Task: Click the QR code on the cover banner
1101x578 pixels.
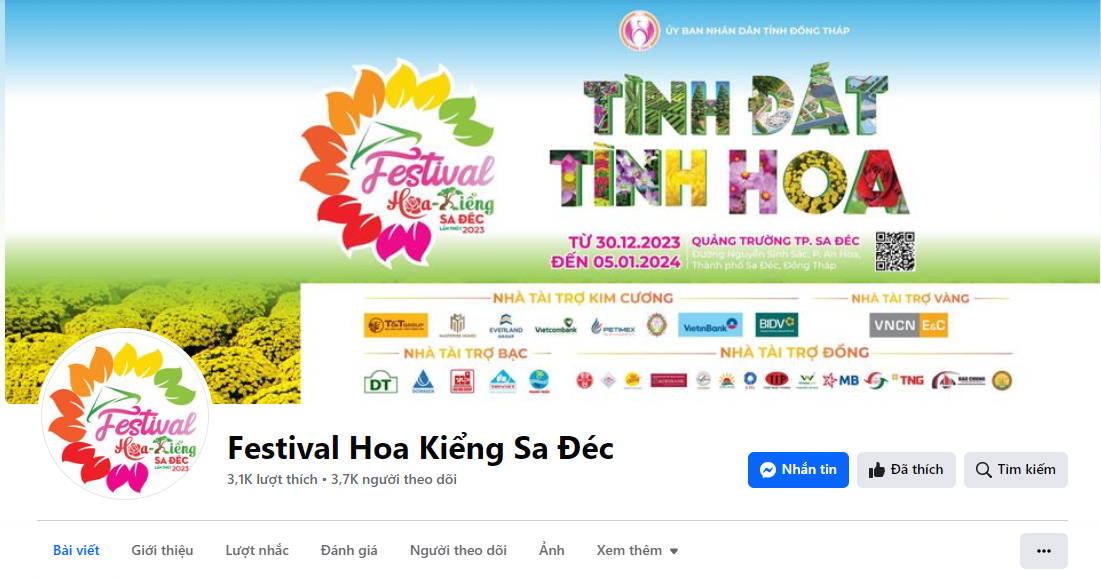Action: 895,251
